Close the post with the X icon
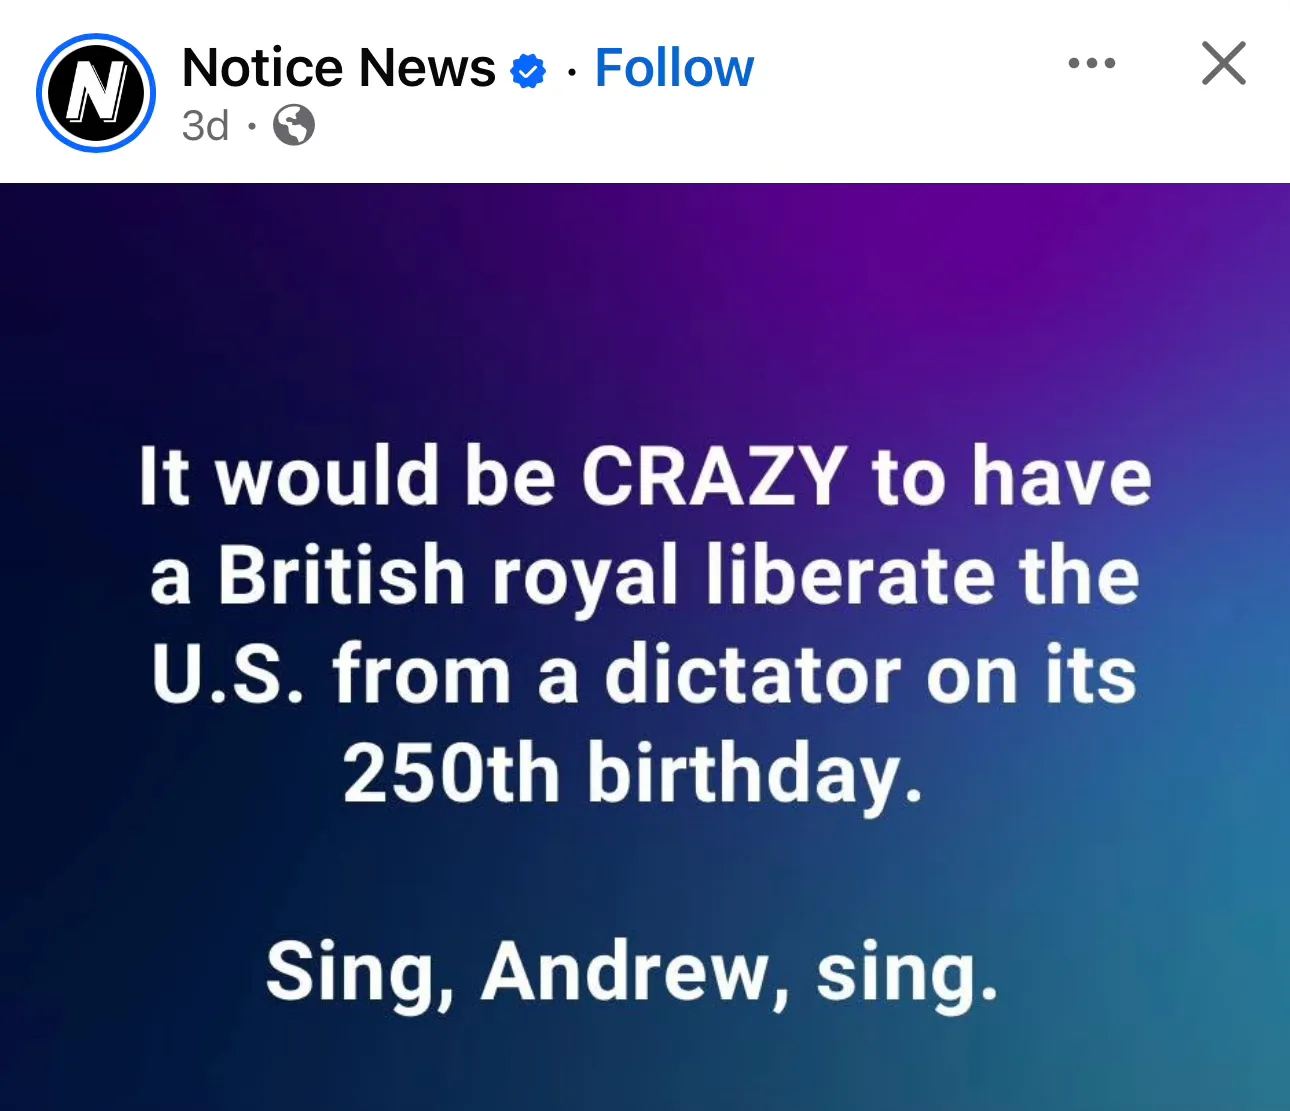This screenshot has width=1290, height=1111. coord(1223,64)
